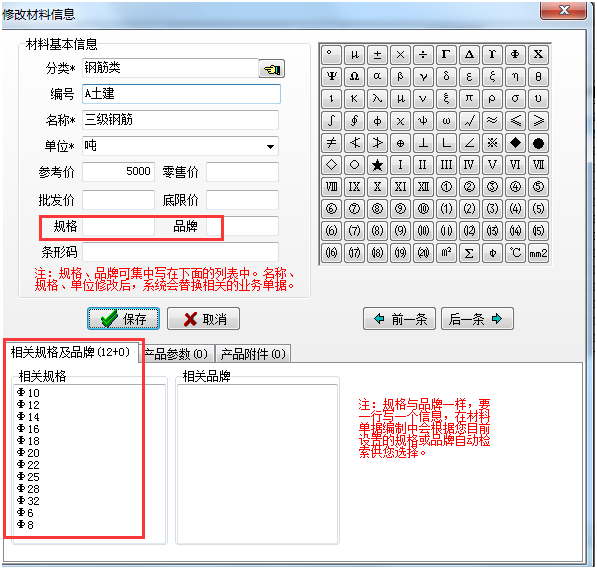Image resolution: width=597 pixels, height=569 pixels.
Task: Insert the mm2 symbol button
Action: click(x=538, y=253)
